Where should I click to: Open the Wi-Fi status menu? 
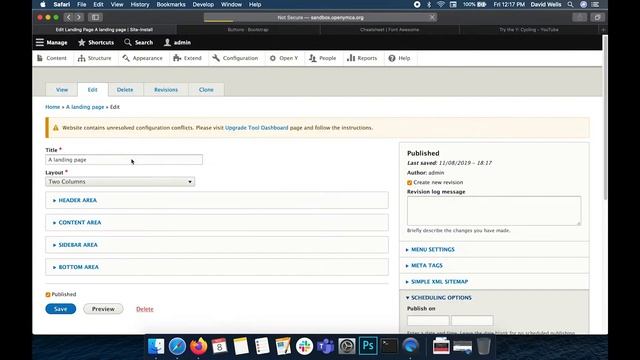pos(441,4)
